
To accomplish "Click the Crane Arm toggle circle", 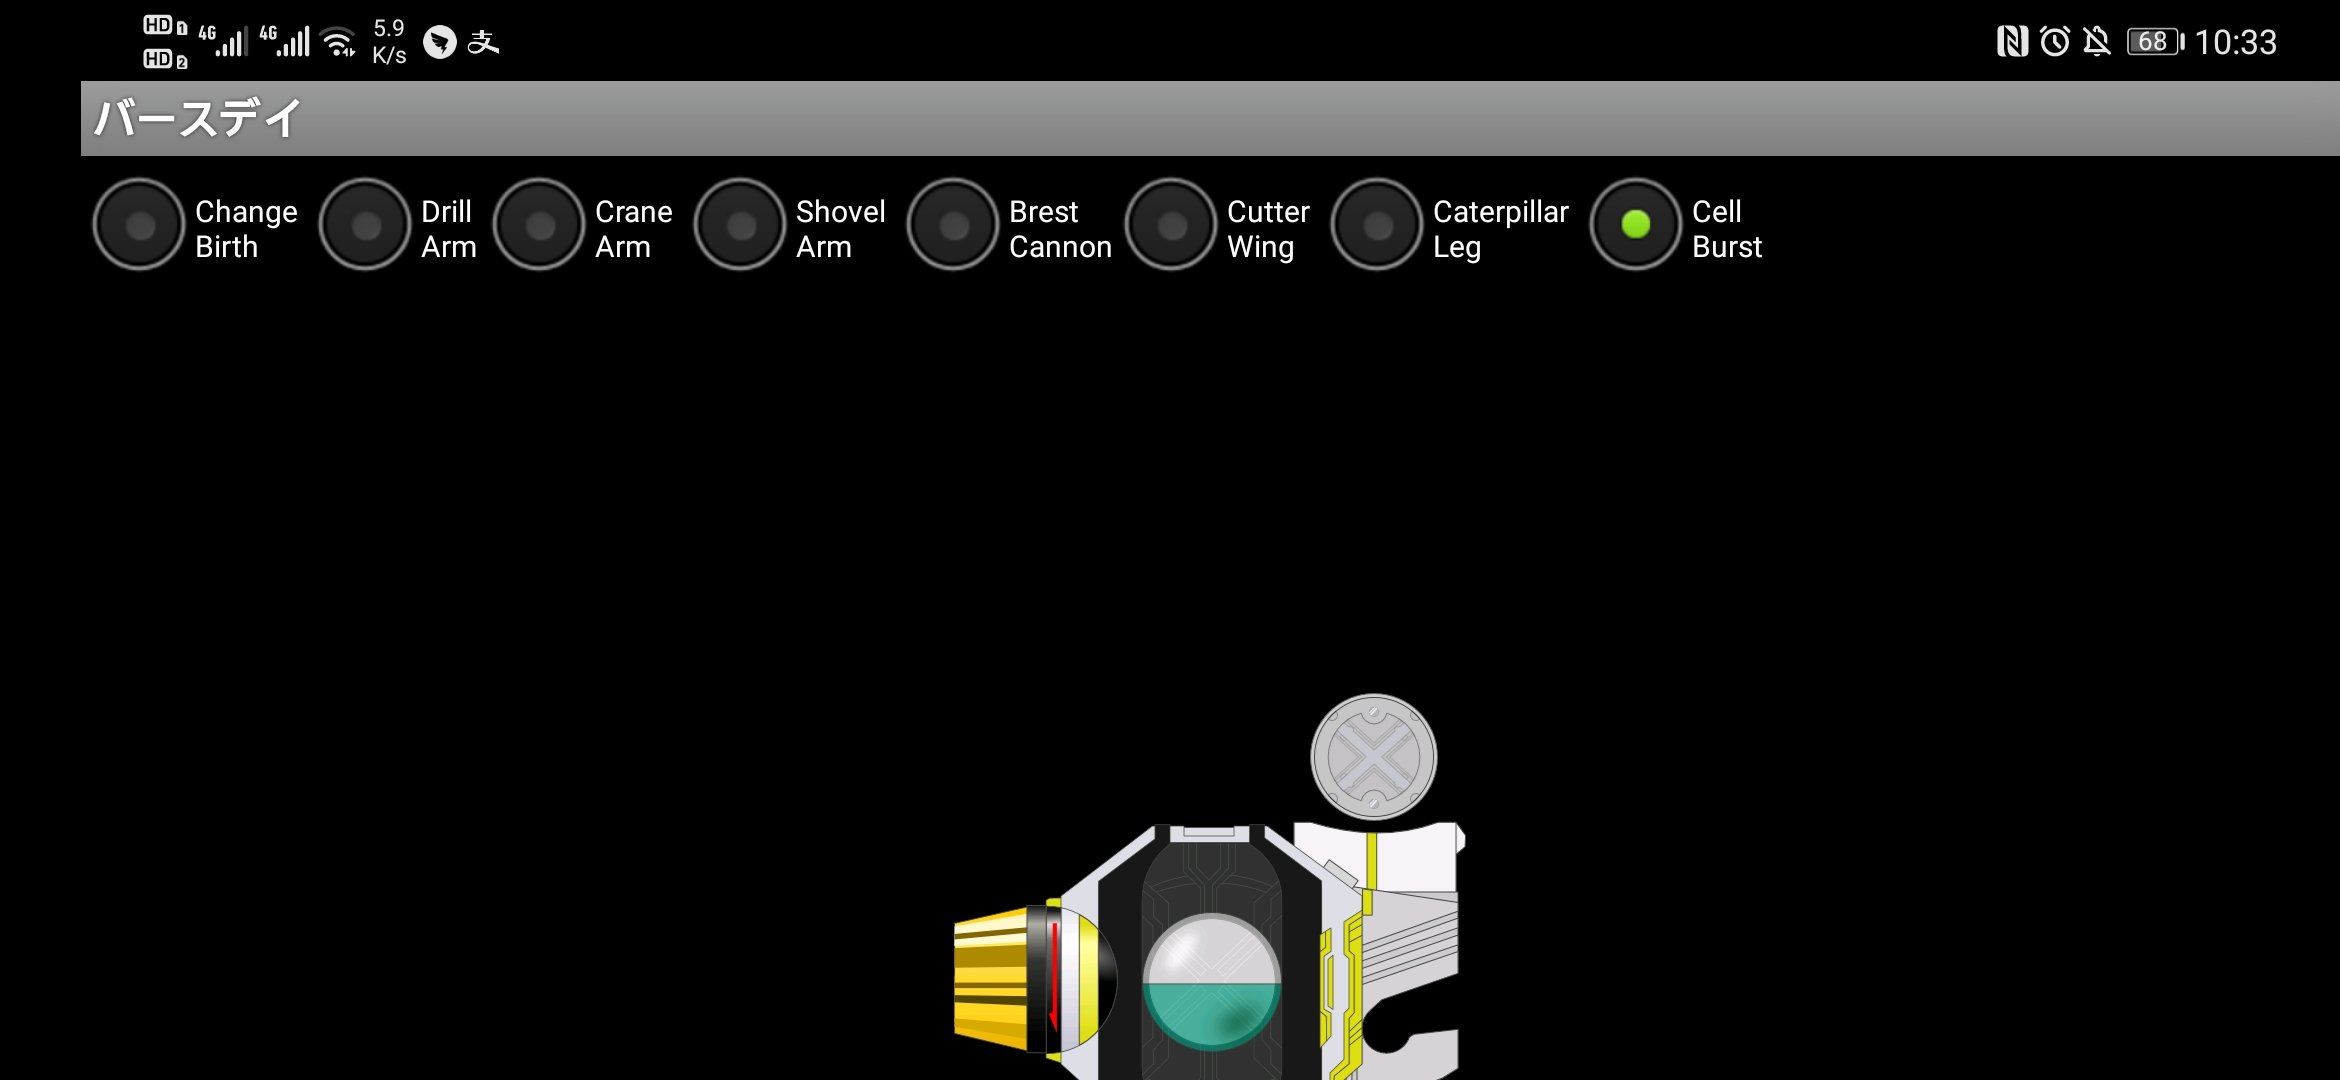I will coord(539,227).
